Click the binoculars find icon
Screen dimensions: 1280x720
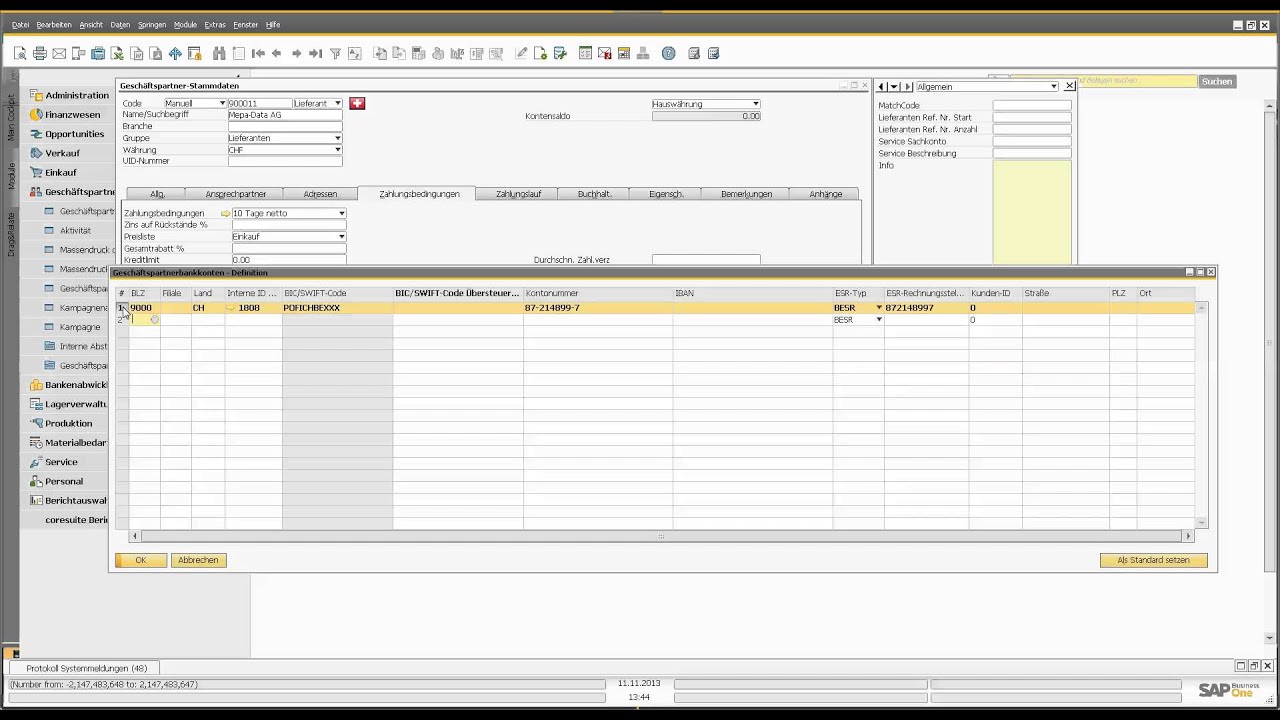[x=219, y=53]
